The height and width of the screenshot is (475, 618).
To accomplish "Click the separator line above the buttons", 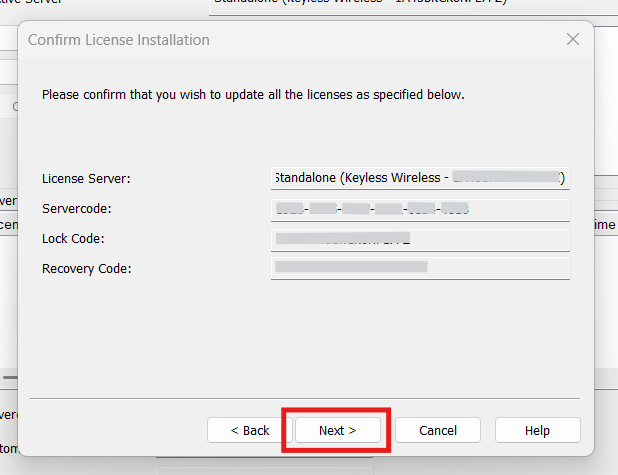I will pos(305,398).
